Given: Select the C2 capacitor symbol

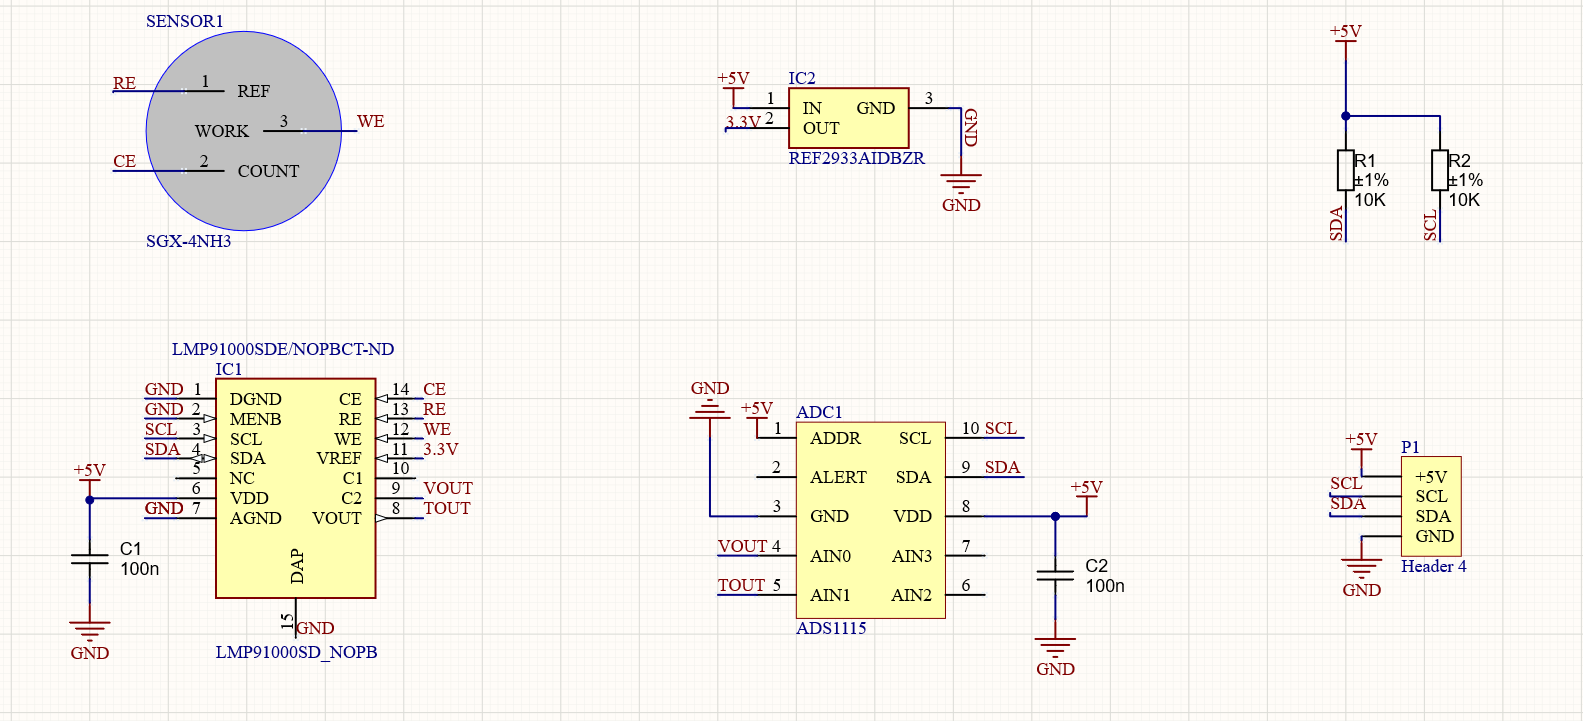Looking at the screenshot, I should [x=1055, y=575].
